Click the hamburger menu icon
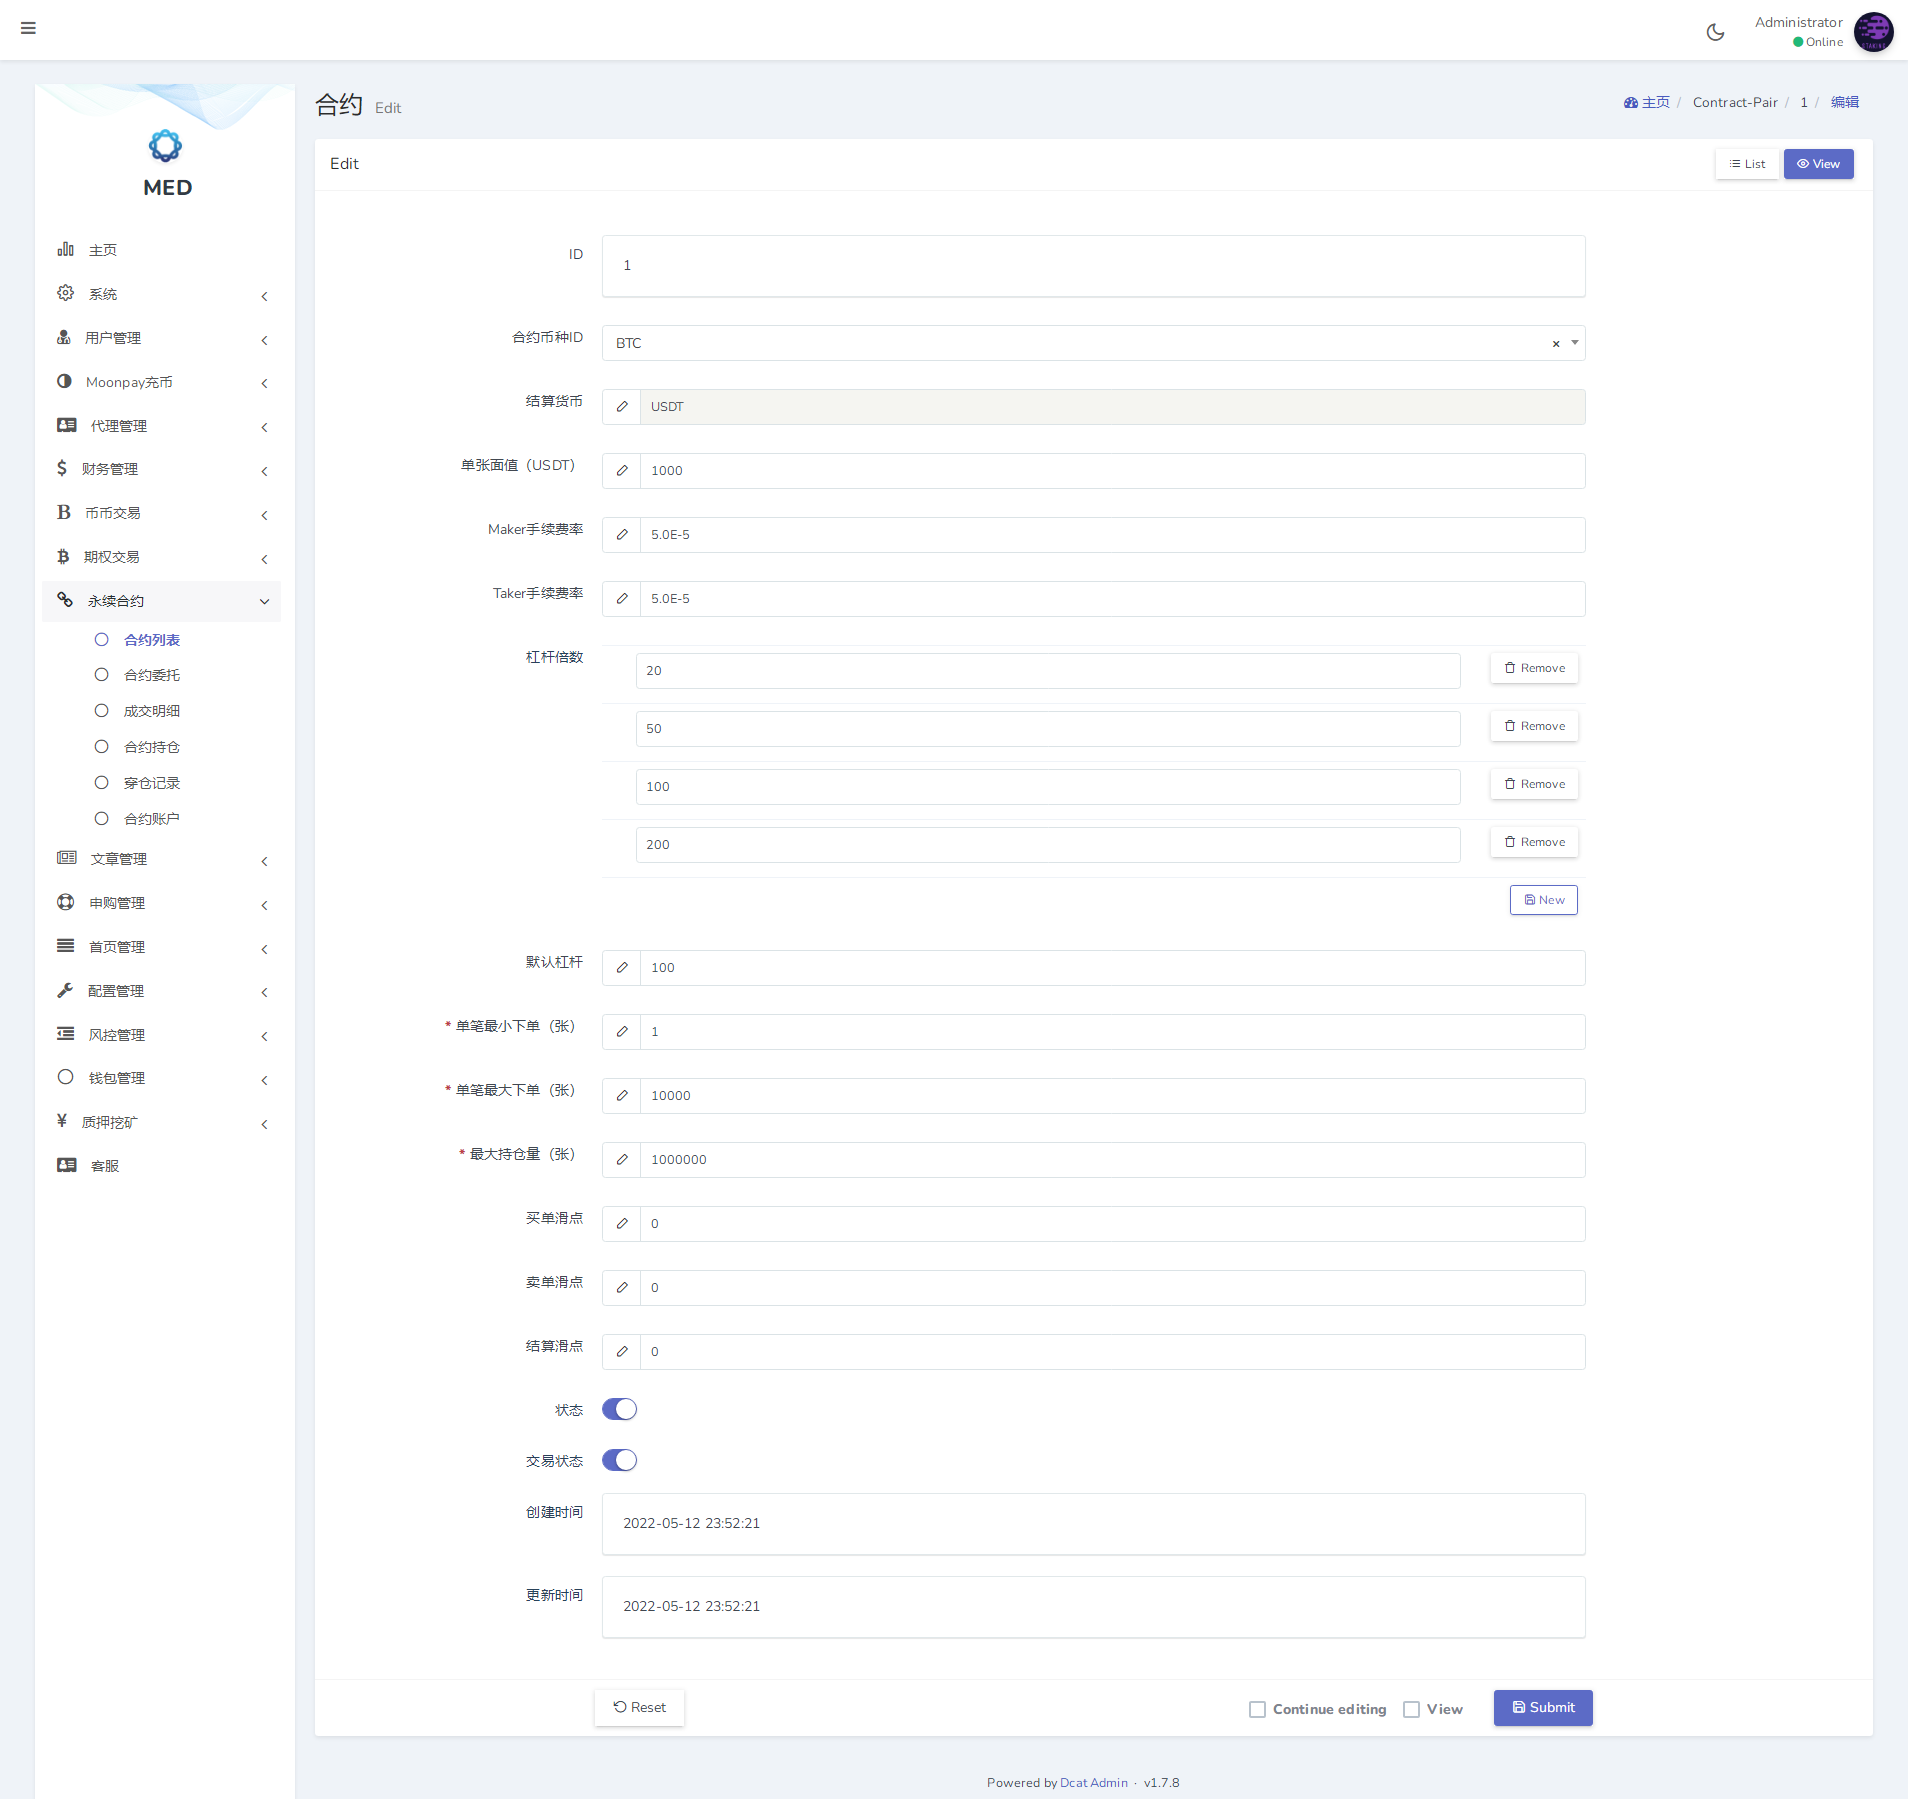Viewport: 1908px width, 1799px height. pyautogui.click(x=28, y=28)
